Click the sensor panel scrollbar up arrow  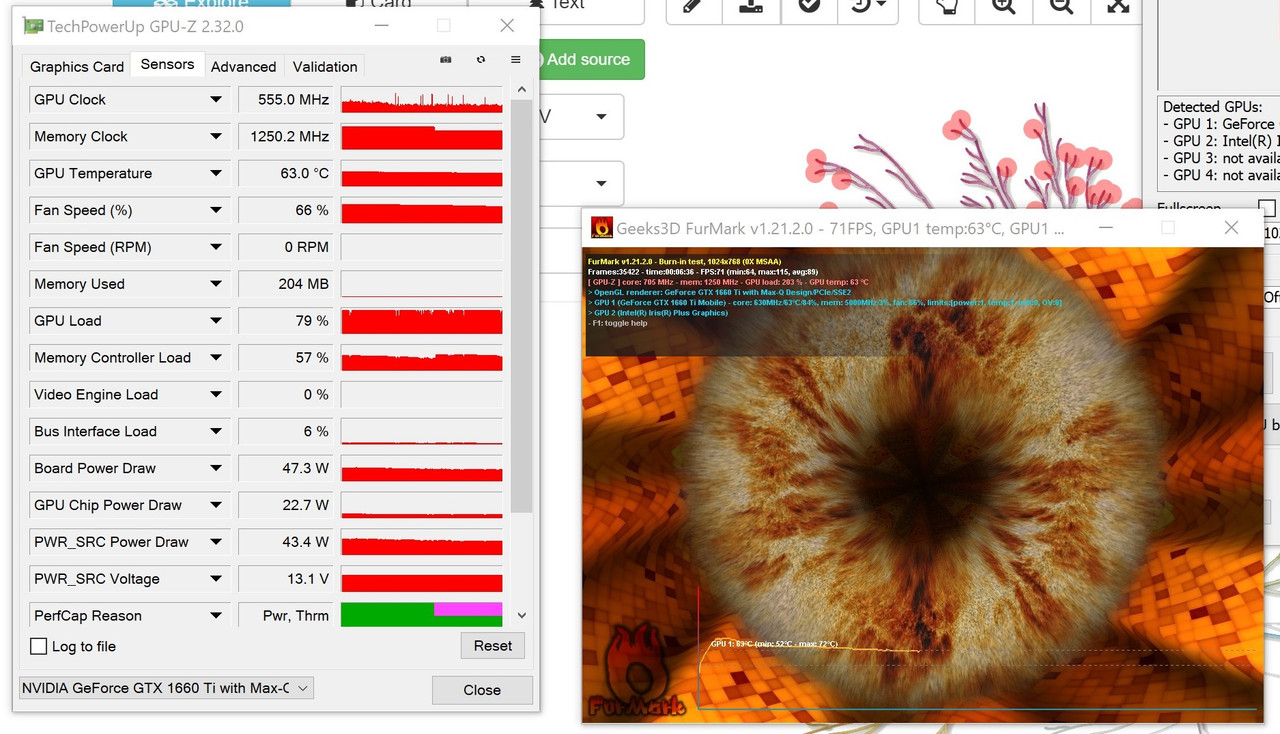coord(521,88)
